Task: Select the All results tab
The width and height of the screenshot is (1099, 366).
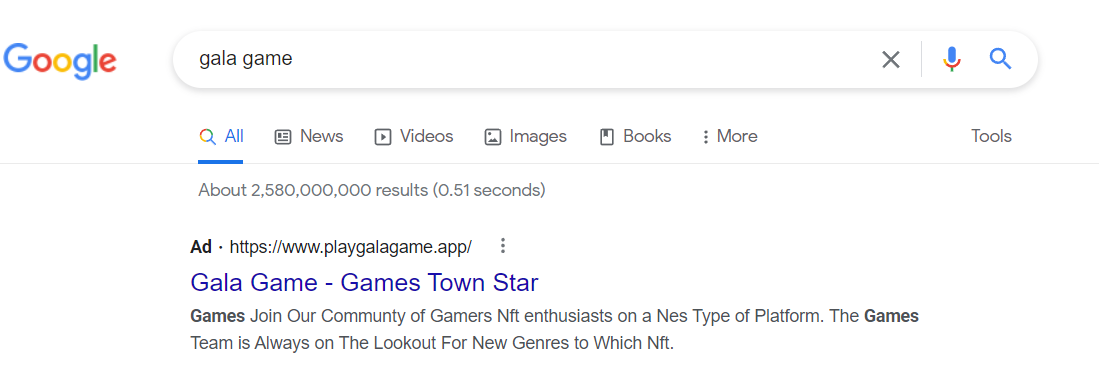Action: pyautogui.click(x=221, y=136)
